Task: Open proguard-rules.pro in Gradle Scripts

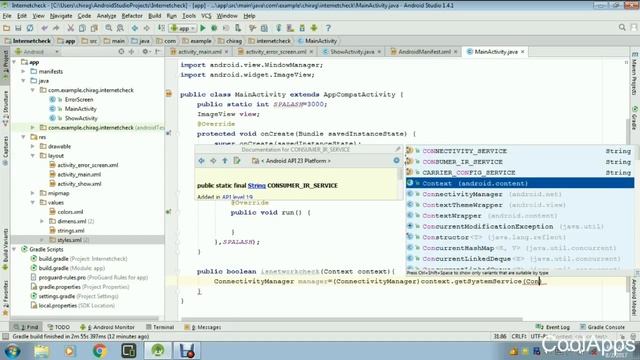Action: point(62,278)
